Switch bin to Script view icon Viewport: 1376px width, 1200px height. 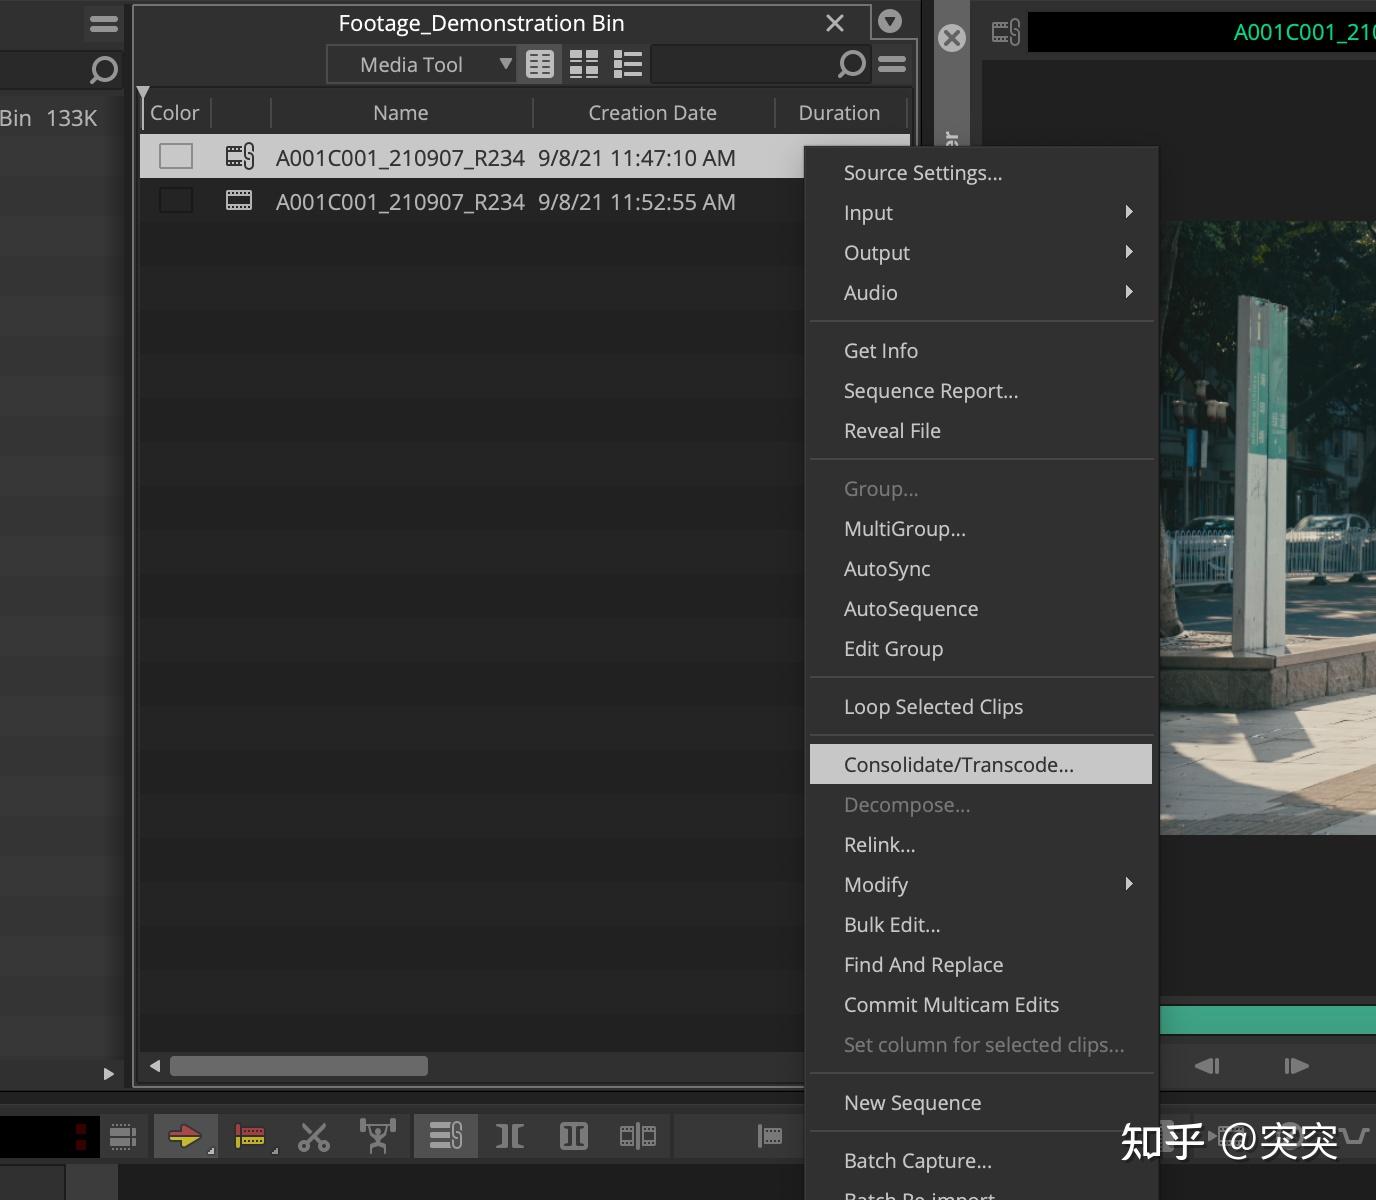[627, 65]
